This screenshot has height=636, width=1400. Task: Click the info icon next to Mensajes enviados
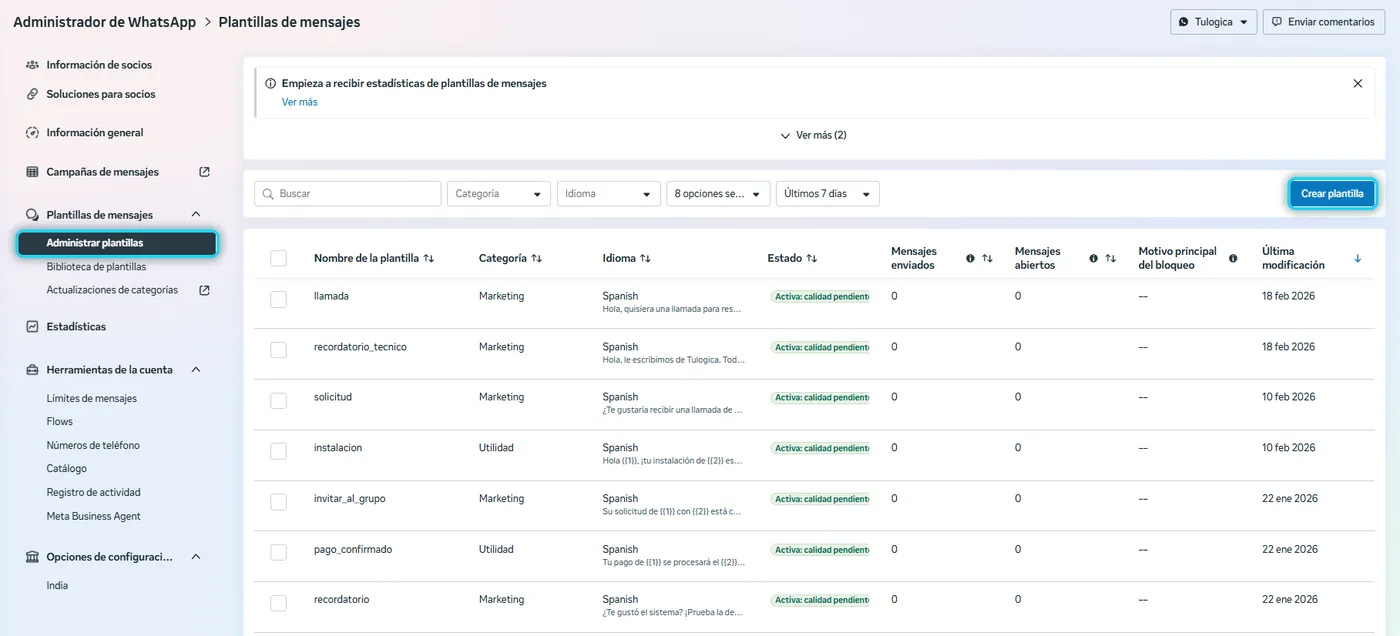[970, 258]
